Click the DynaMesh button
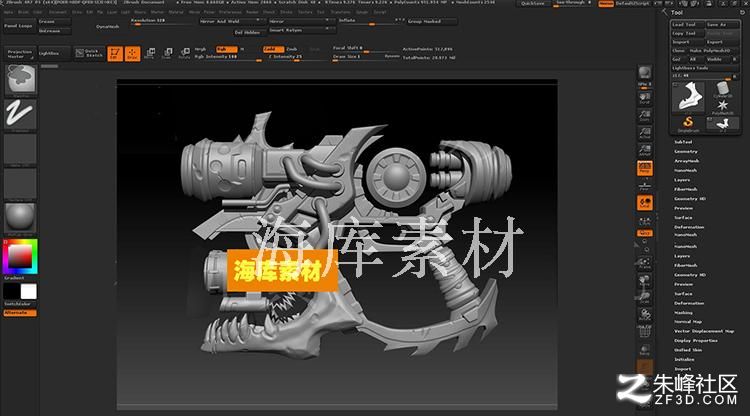This screenshot has height=416, width=750. pos(107,26)
